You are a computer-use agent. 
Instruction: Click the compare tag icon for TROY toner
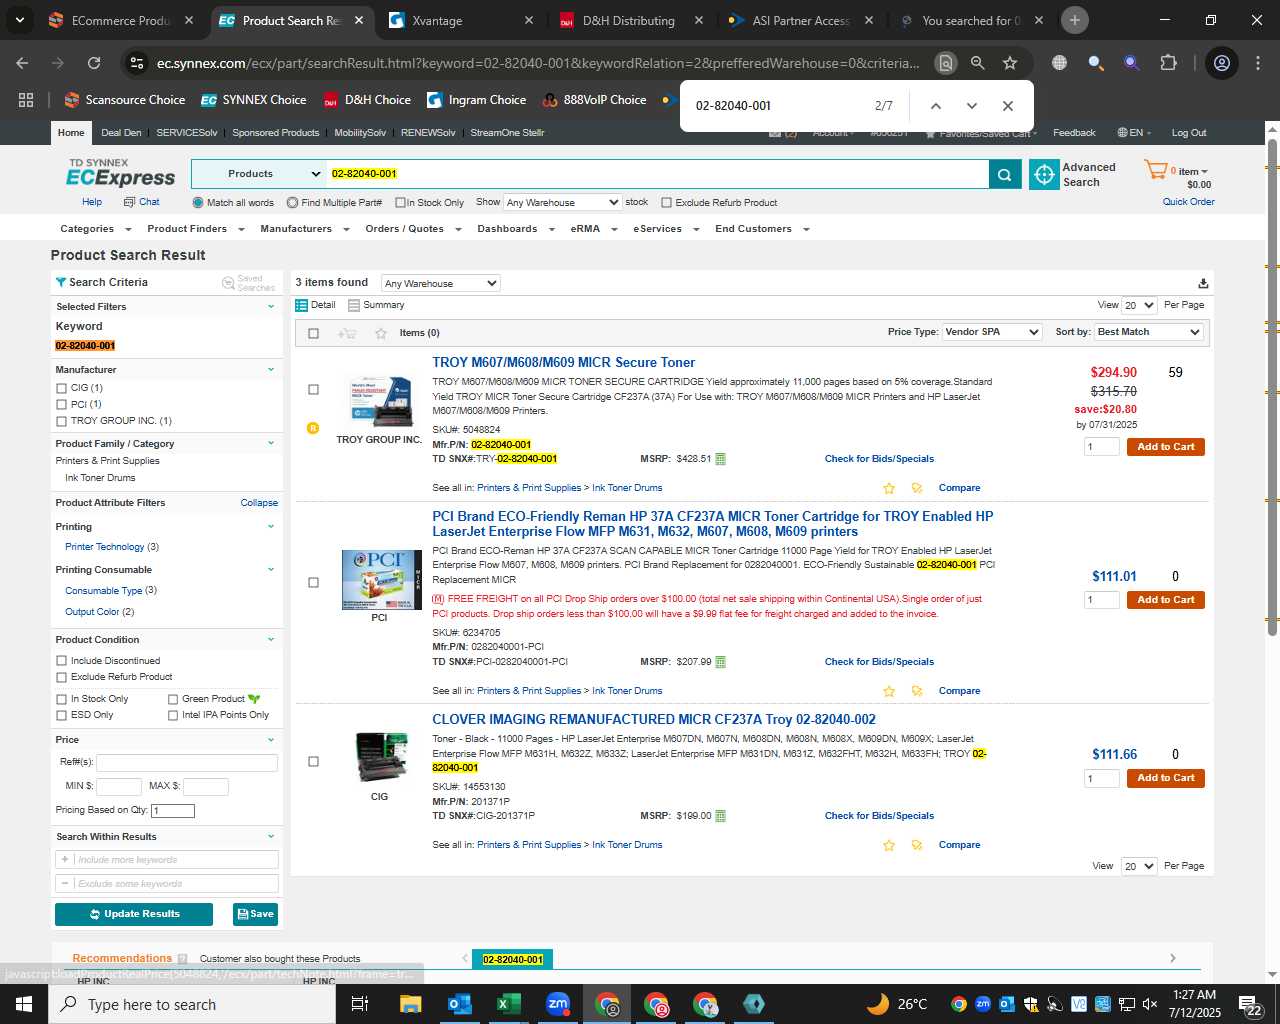point(917,488)
